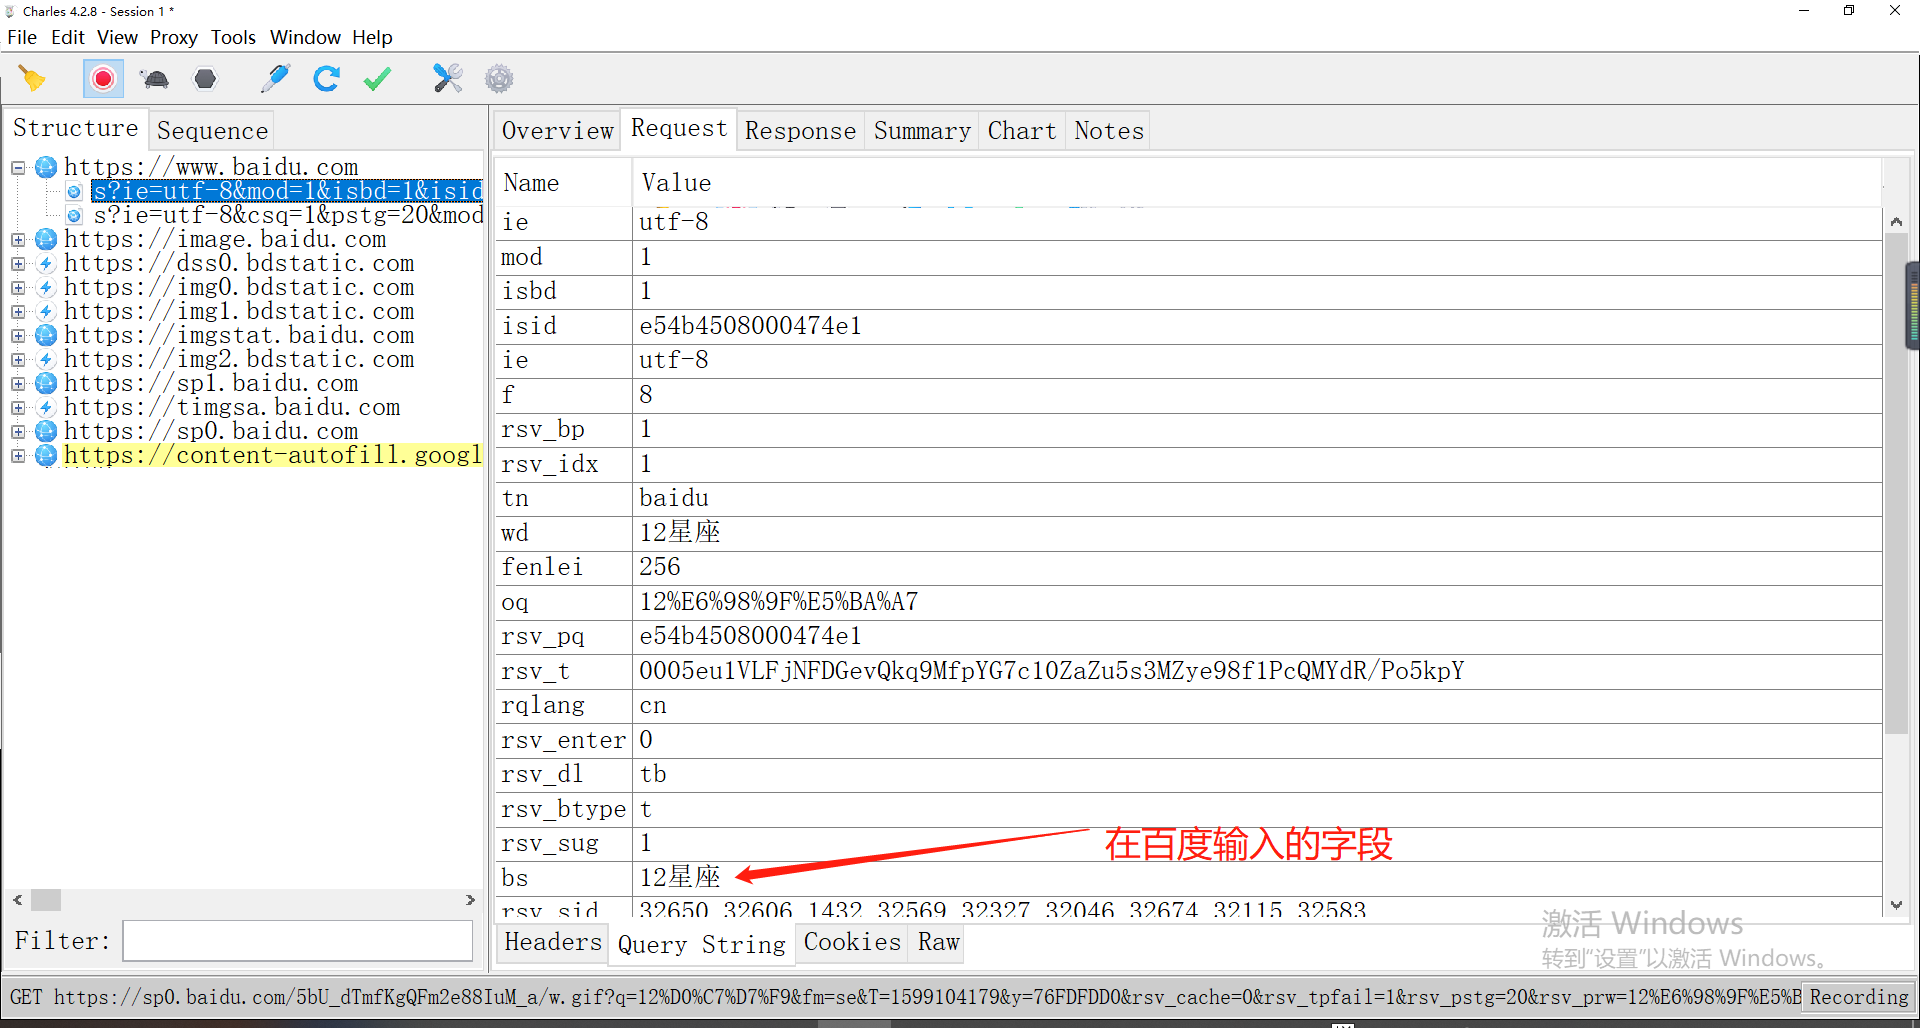Open the Notes tab
Viewport: 1920px width, 1028px height.
1108,131
